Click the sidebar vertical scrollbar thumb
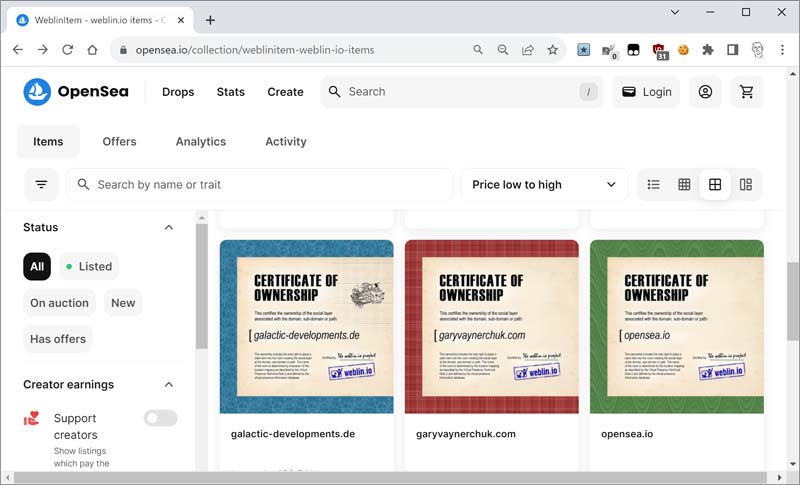Viewport: 800px width, 485px height. point(202,286)
